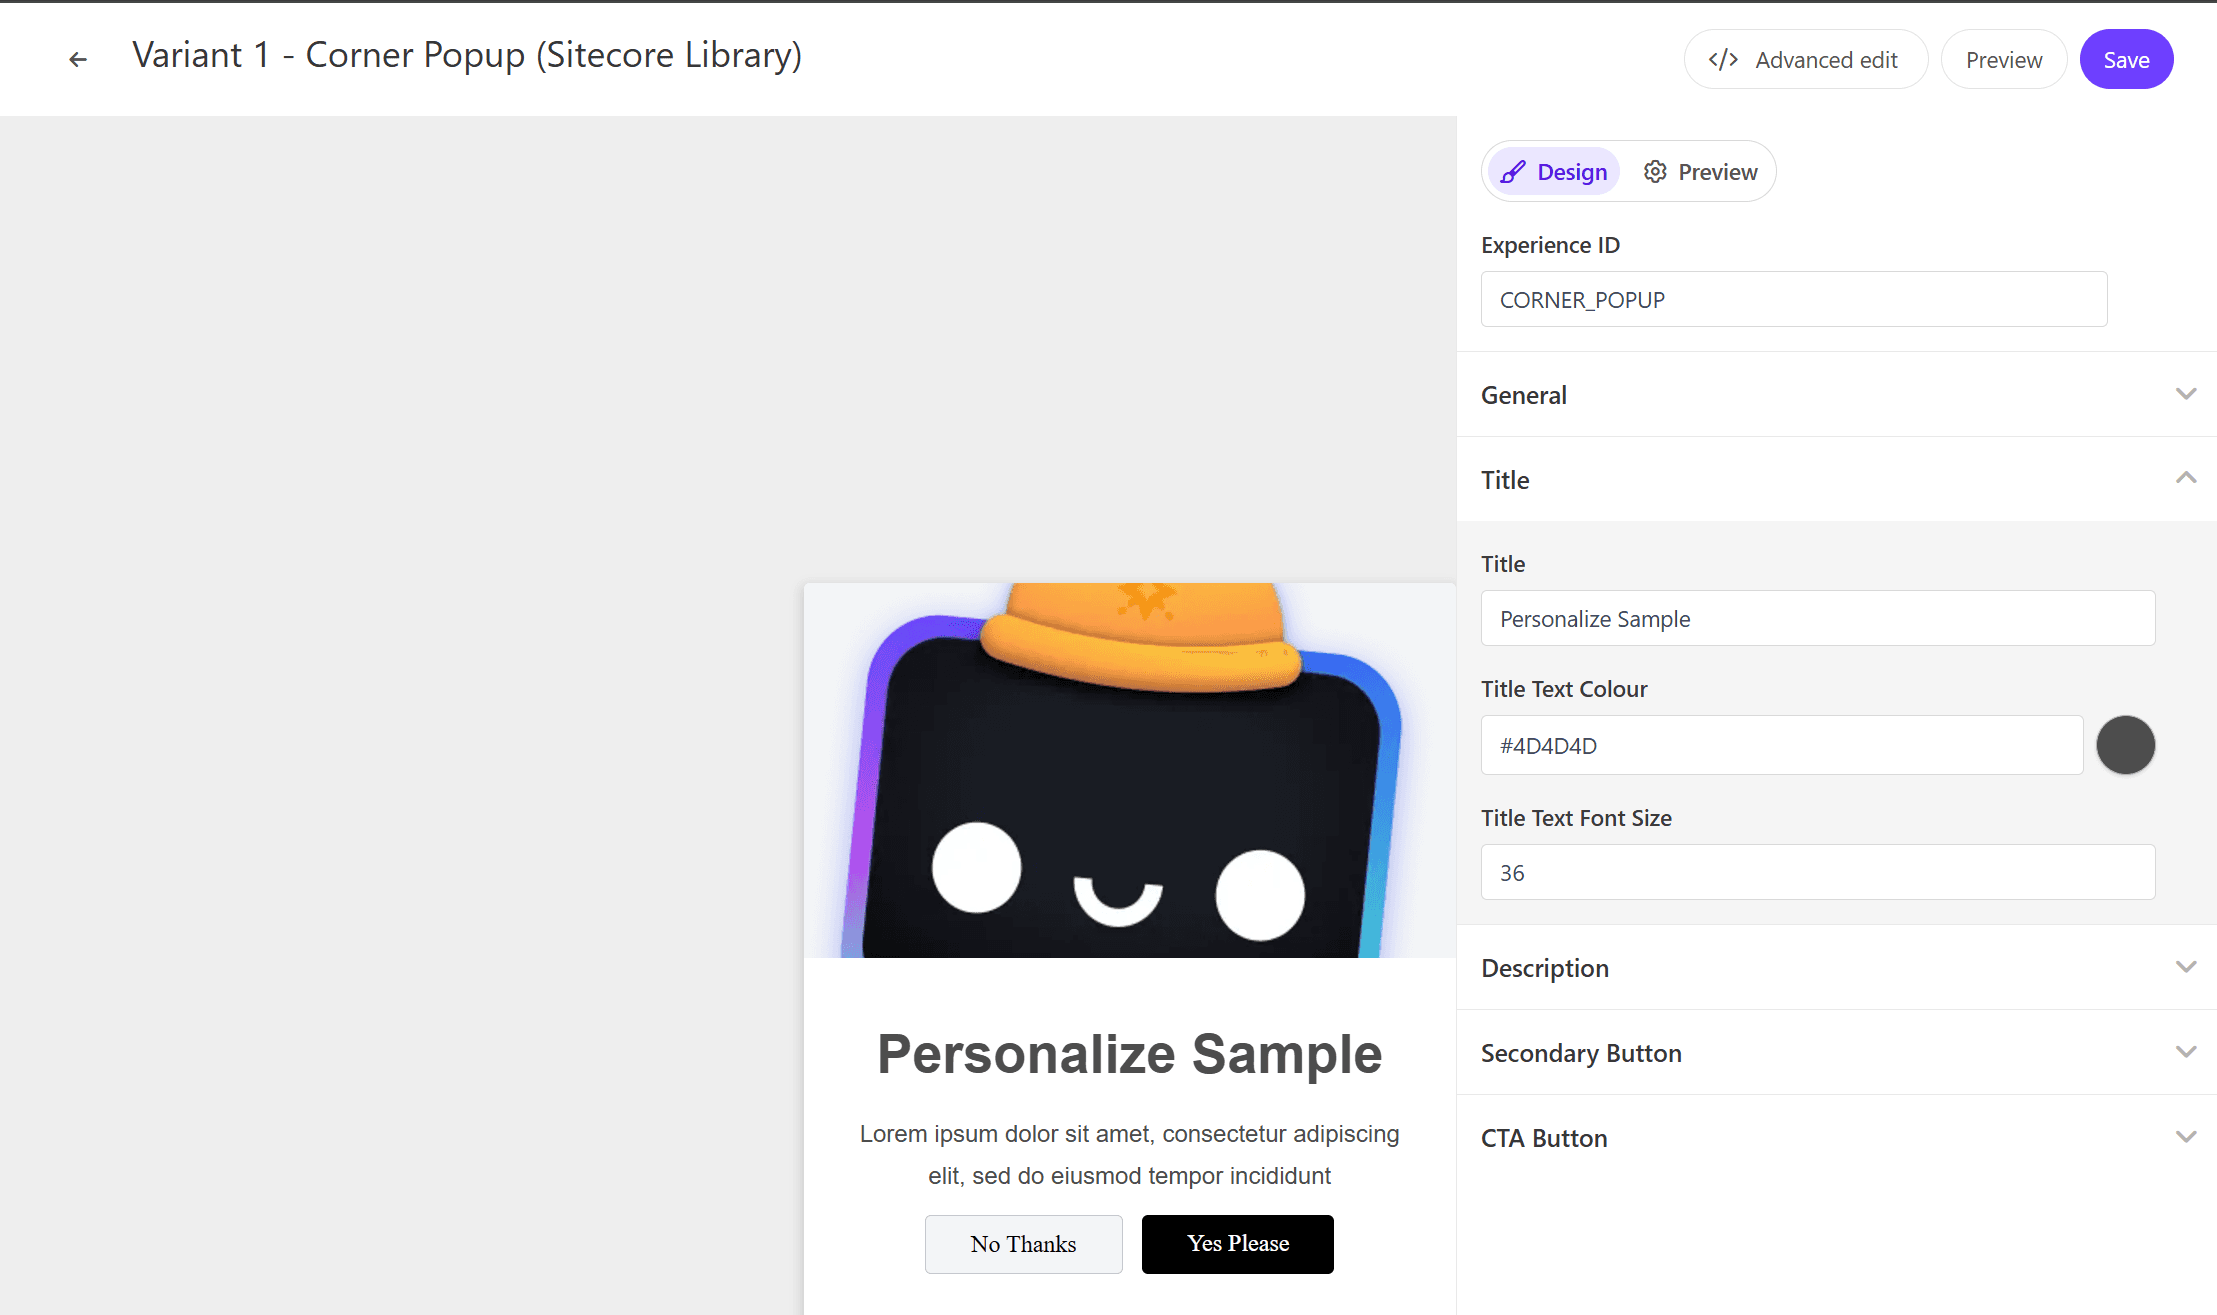This screenshot has width=2217, height=1315.
Task: Click the mascot image in popup
Action: point(1129,770)
